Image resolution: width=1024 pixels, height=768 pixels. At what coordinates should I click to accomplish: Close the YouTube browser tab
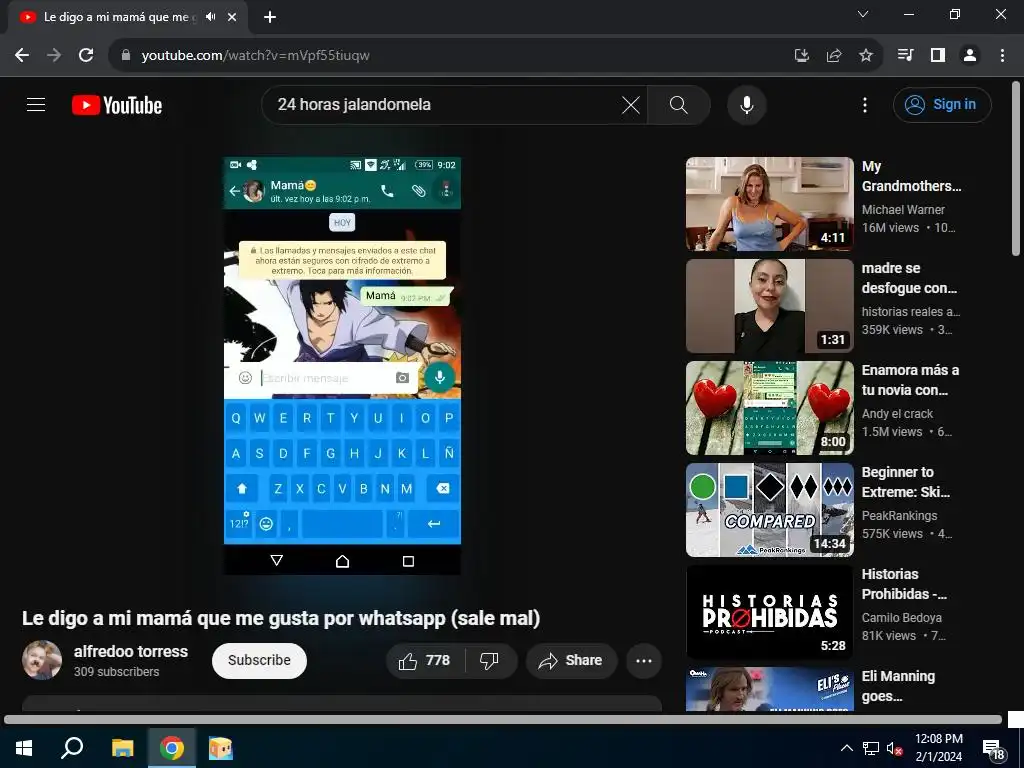232,17
